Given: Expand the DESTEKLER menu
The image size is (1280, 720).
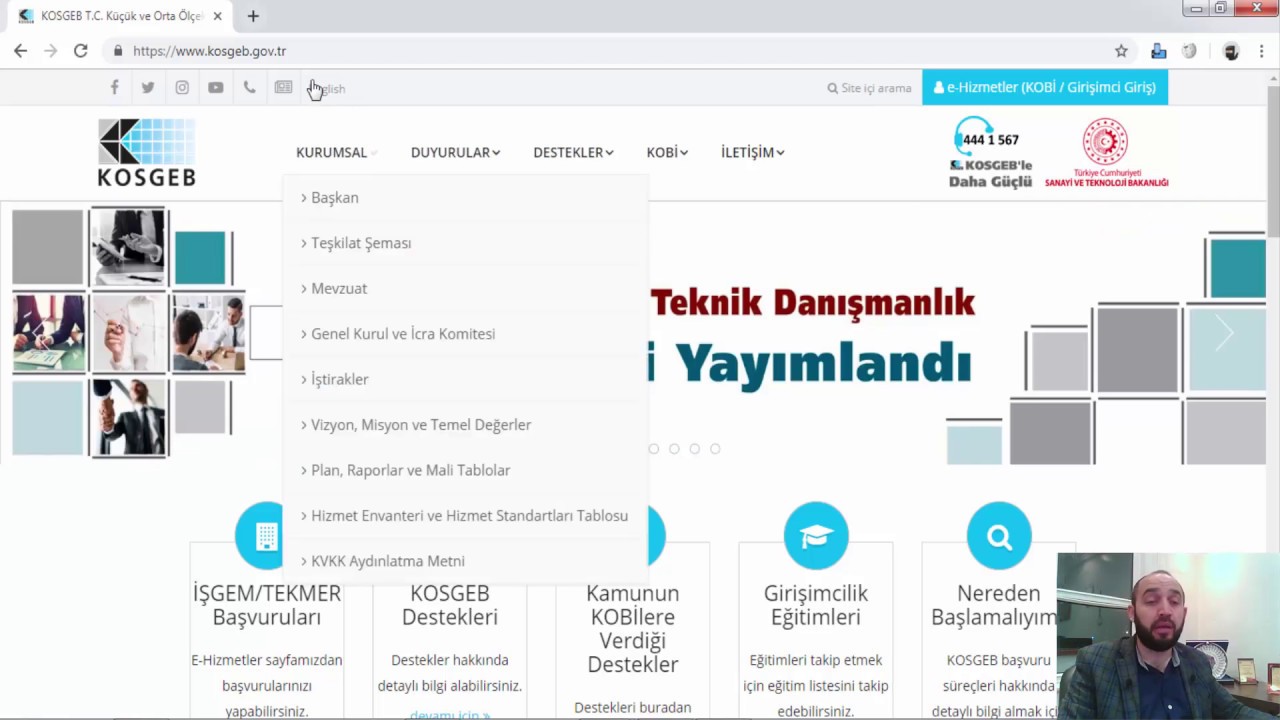Looking at the screenshot, I should point(573,152).
